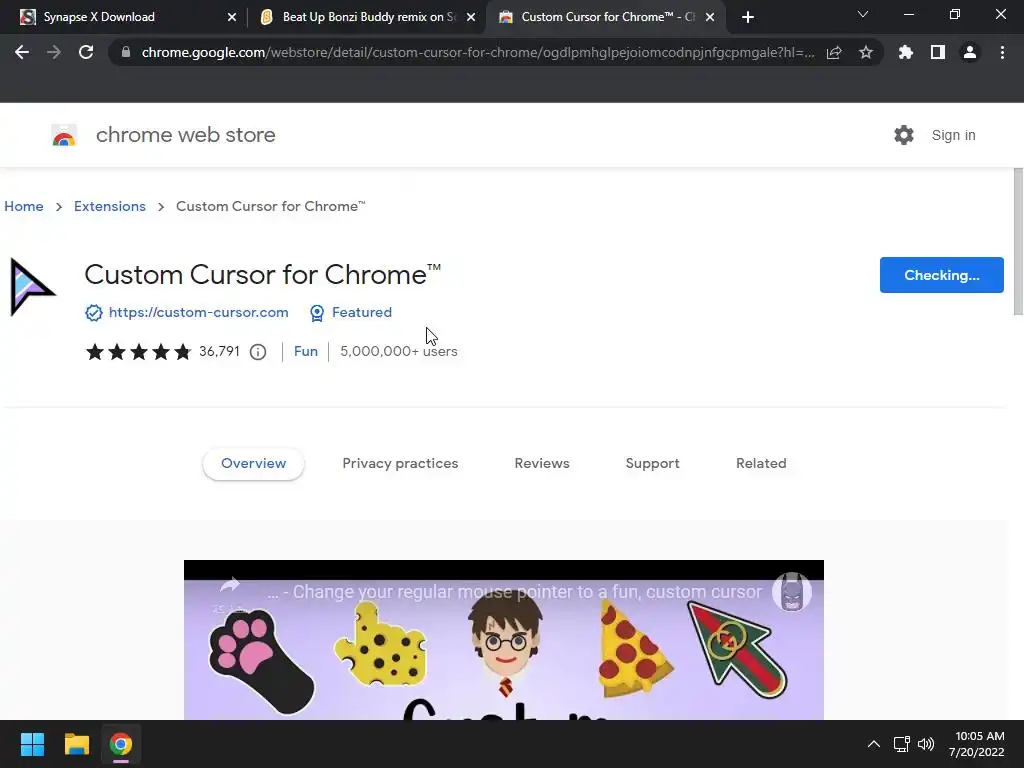Open the Fun category link
This screenshot has height=768, width=1024.
coord(306,351)
